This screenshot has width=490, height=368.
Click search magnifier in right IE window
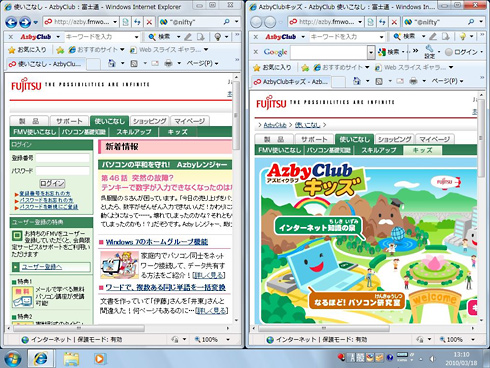pos(471,22)
